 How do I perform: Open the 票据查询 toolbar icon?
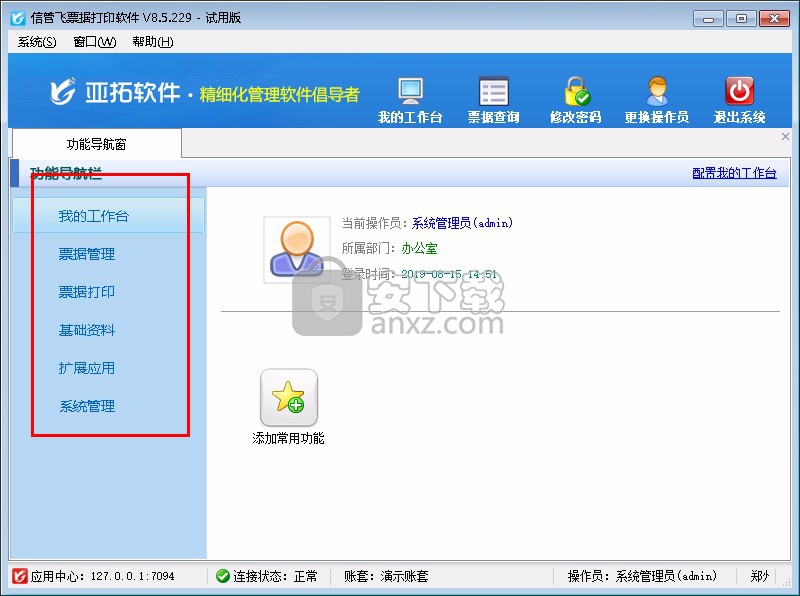pyautogui.click(x=493, y=92)
